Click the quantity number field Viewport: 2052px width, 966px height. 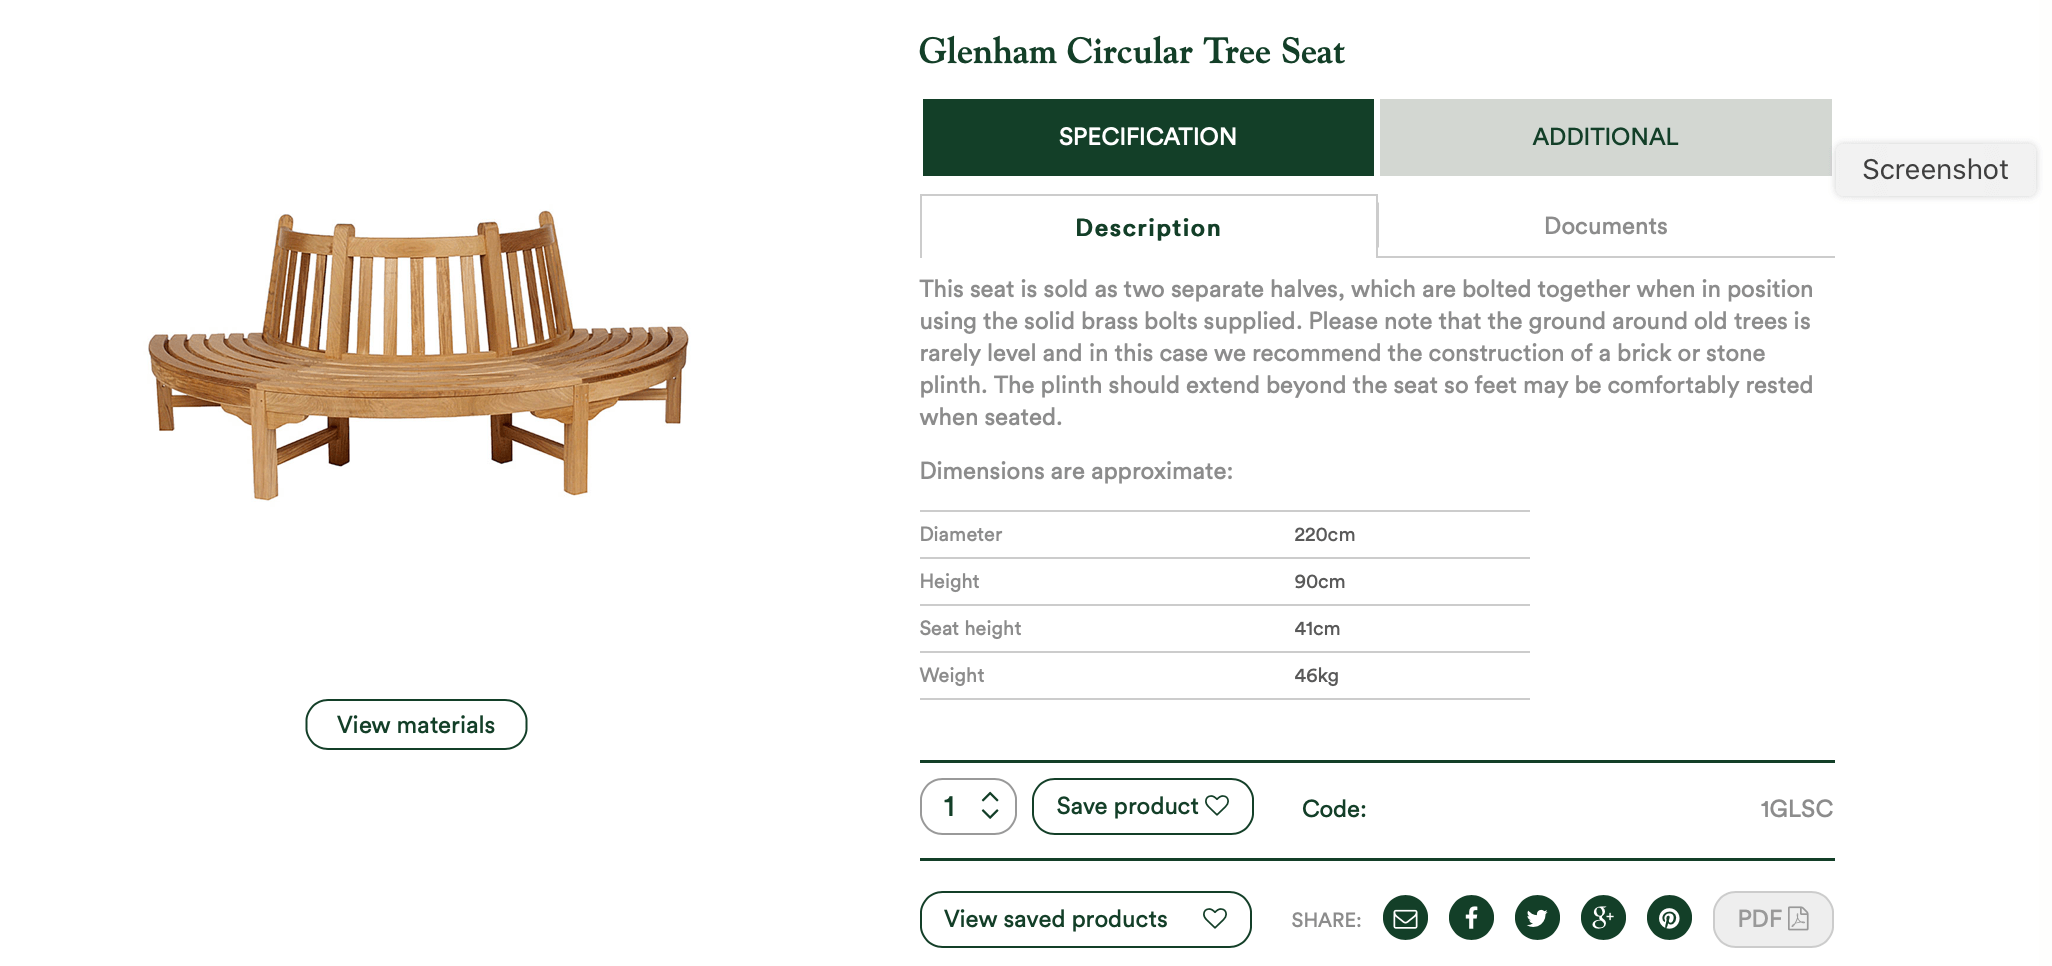click(950, 806)
